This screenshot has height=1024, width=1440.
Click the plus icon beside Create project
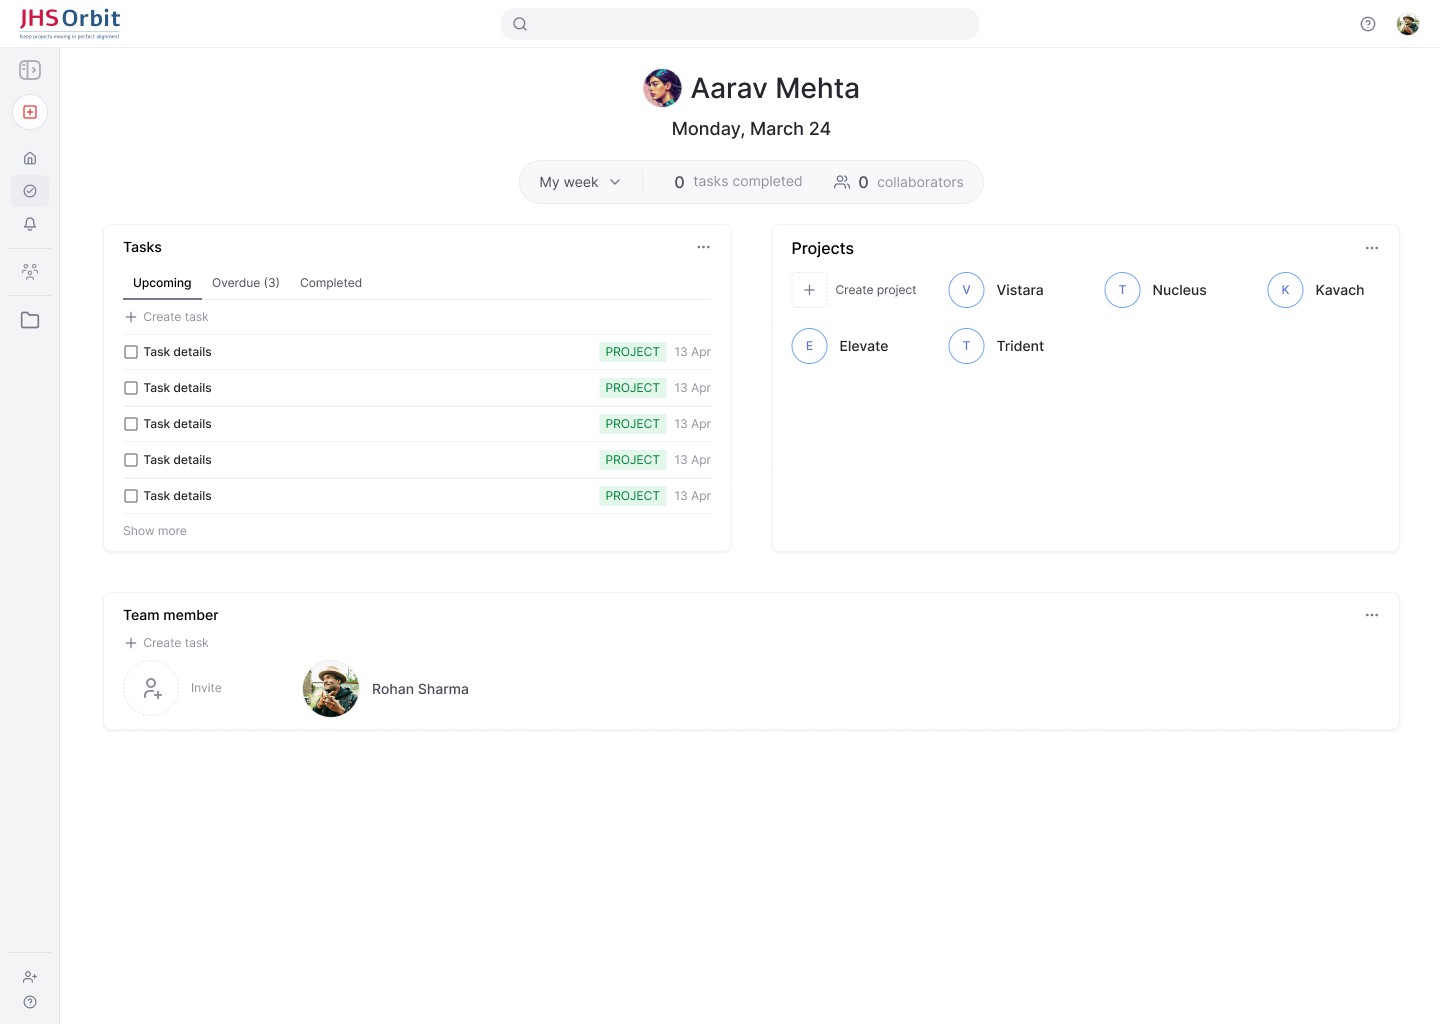click(x=809, y=290)
